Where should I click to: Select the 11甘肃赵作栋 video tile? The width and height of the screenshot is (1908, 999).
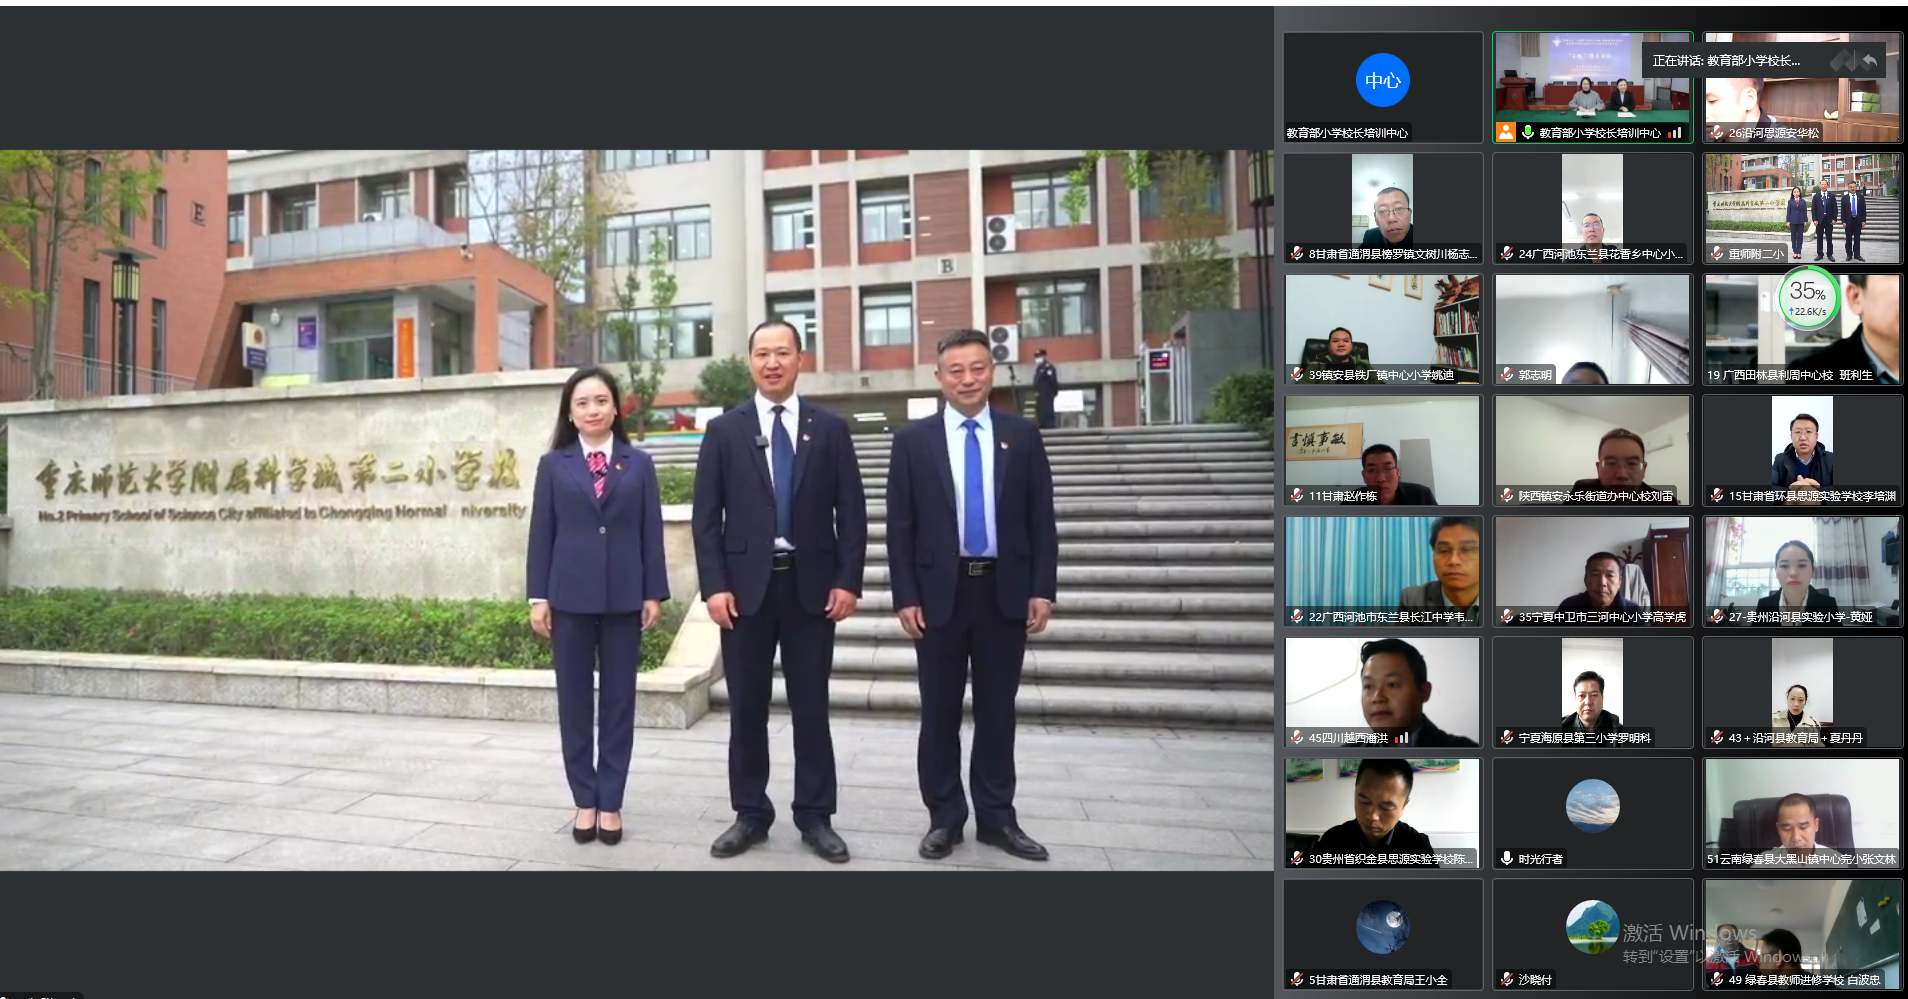[x=1382, y=450]
